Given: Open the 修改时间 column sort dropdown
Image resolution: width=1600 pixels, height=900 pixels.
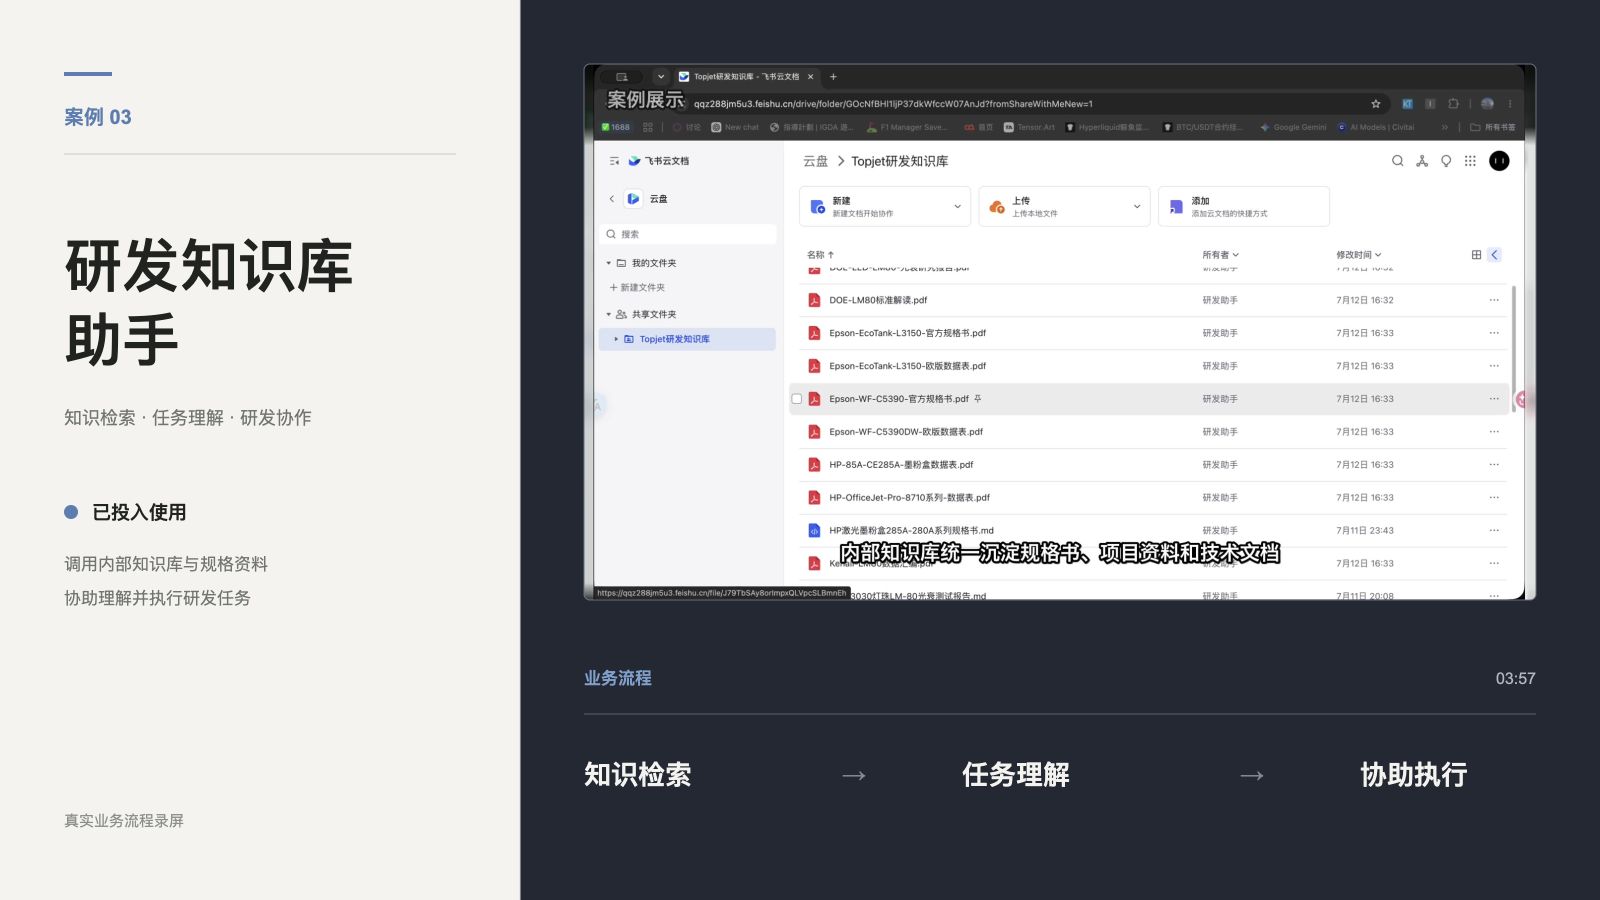Looking at the screenshot, I should click(x=1358, y=255).
